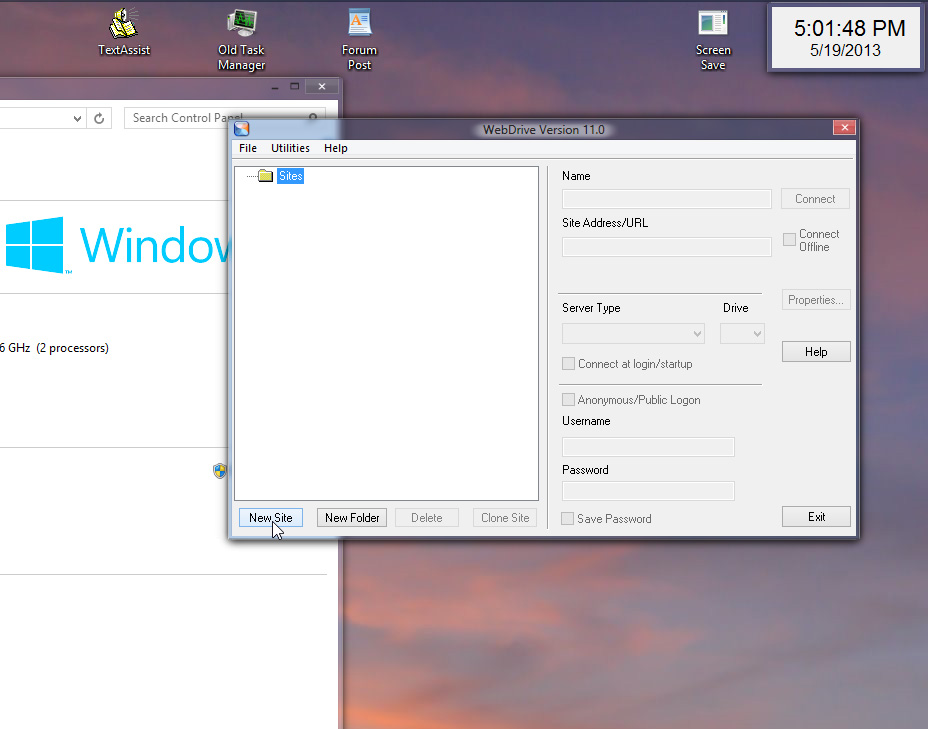The width and height of the screenshot is (928, 729).
Task: Close the Control Panel window
Action: [321, 86]
